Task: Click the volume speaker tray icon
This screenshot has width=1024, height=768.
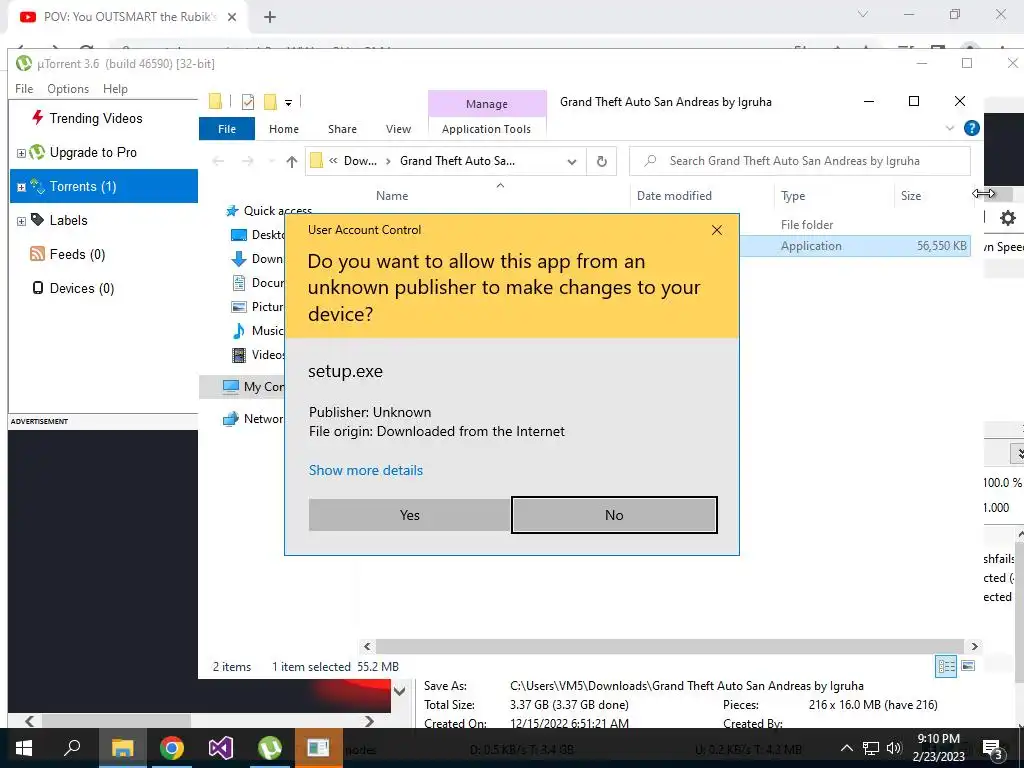Action: pyautogui.click(x=893, y=748)
